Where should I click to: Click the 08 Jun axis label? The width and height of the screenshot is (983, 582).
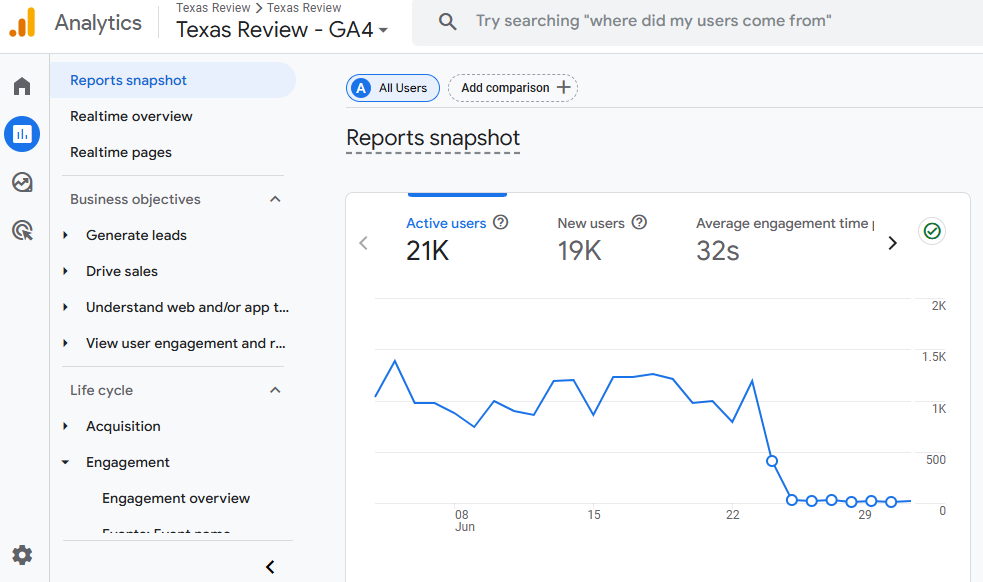pos(464,521)
